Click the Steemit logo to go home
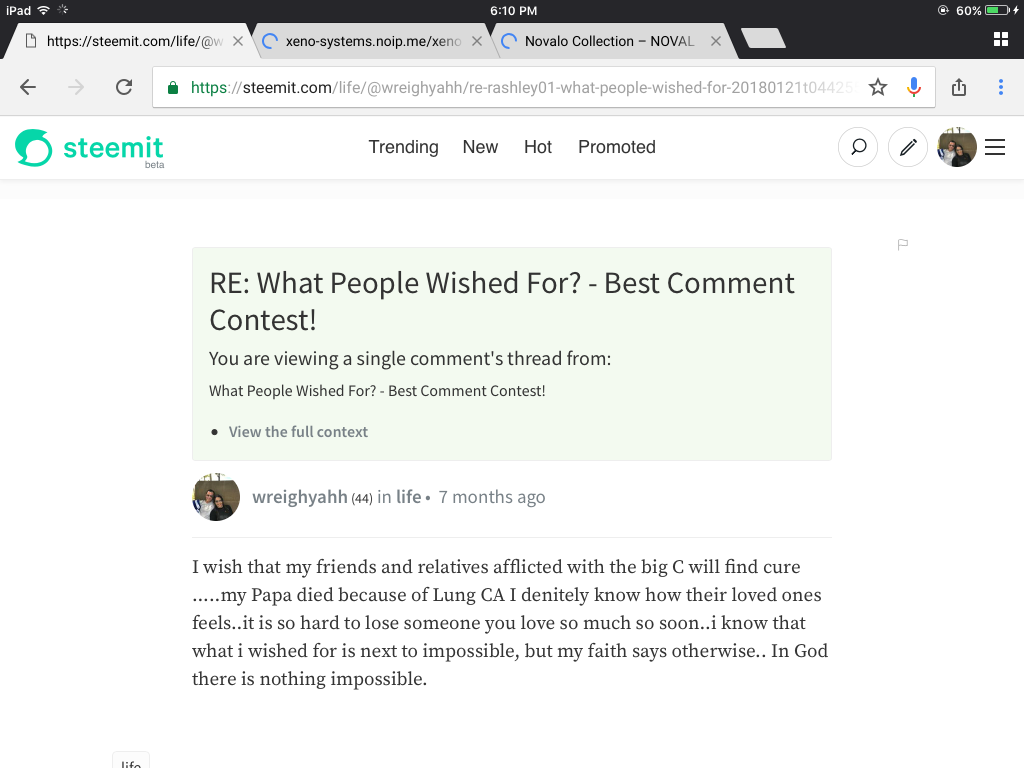1024x768 pixels. pos(88,147)
